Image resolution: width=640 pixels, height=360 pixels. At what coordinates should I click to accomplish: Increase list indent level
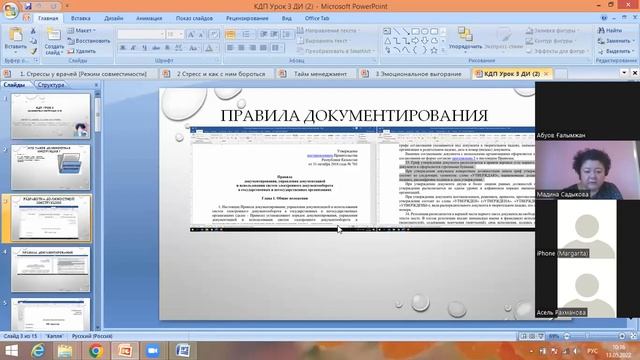coord(274,35)
